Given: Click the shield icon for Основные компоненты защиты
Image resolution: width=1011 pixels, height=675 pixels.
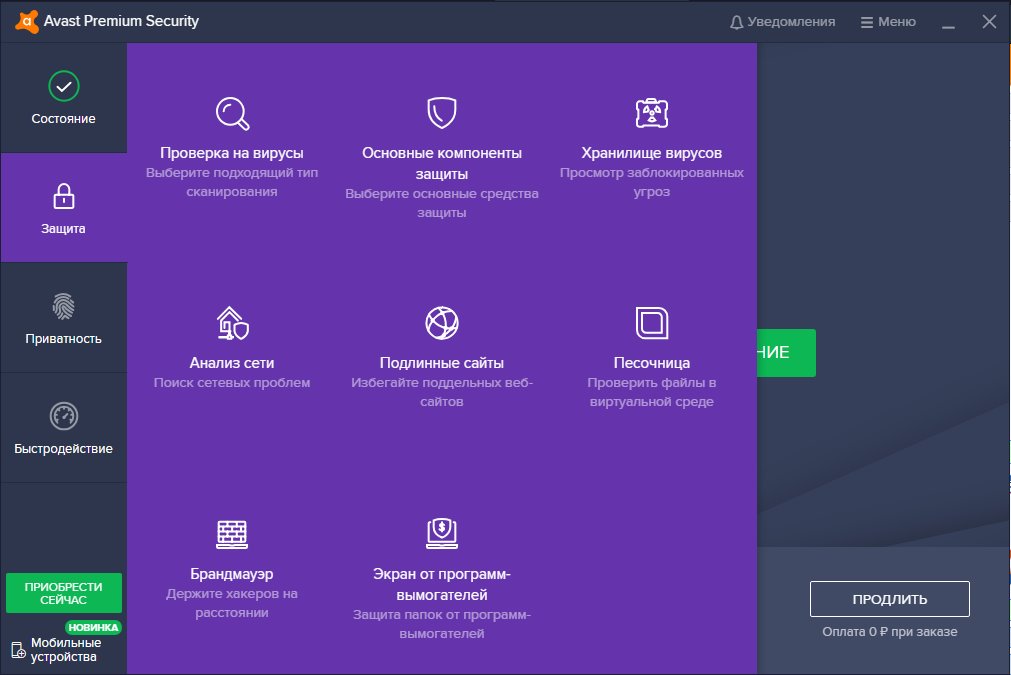Looking at the screenshot, I should coord(442,113).
